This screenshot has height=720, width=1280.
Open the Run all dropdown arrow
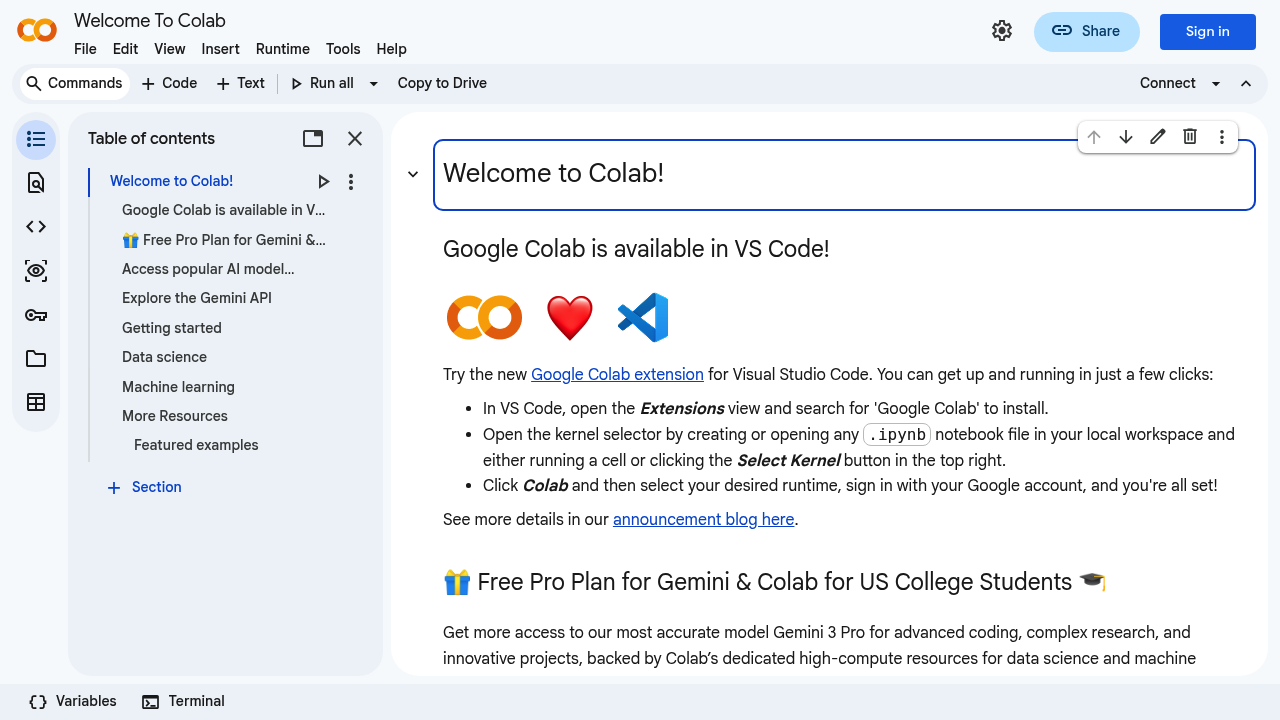[373, 83]
